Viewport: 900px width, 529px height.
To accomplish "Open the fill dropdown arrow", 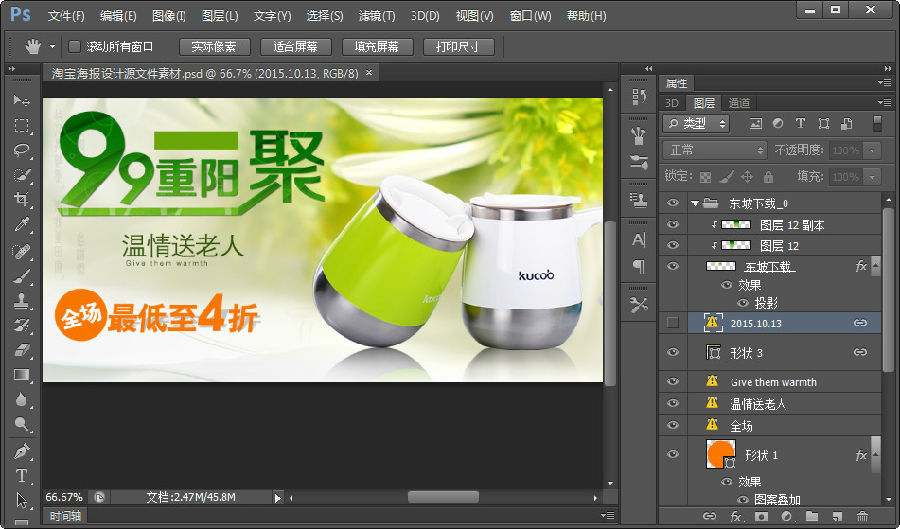I will pyautogui.click(x=872, y=177).
